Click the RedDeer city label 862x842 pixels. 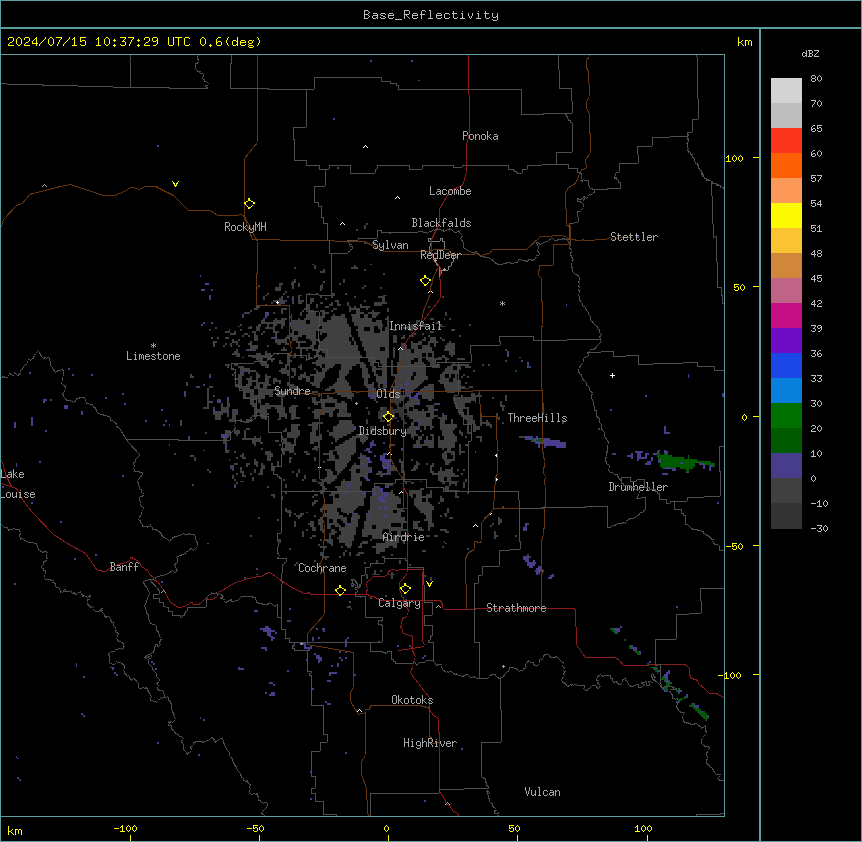point(440,255)
